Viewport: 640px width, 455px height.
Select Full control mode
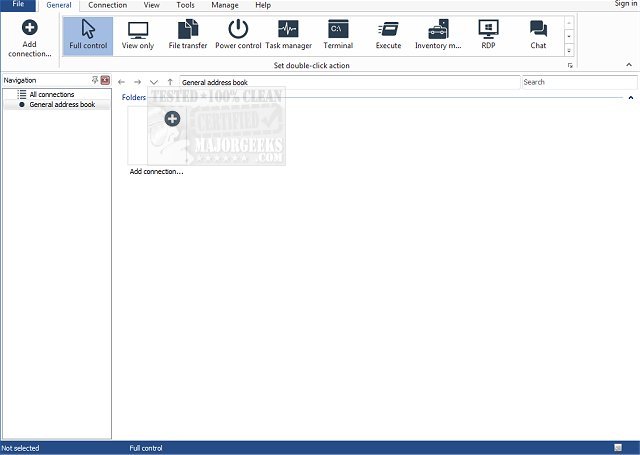(88, 35)
